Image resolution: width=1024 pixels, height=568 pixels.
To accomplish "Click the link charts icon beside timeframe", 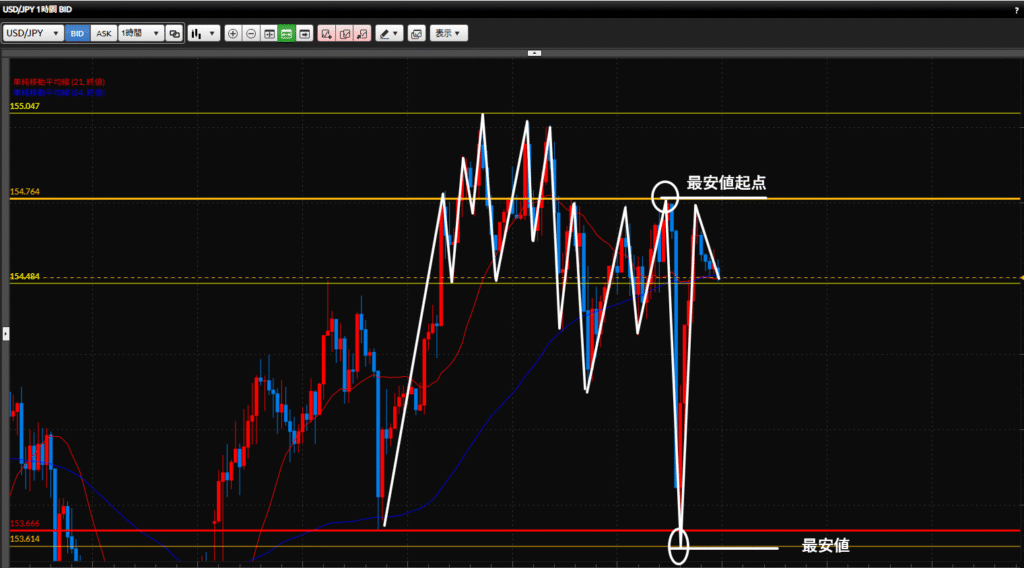I will (x=175, y=33).
